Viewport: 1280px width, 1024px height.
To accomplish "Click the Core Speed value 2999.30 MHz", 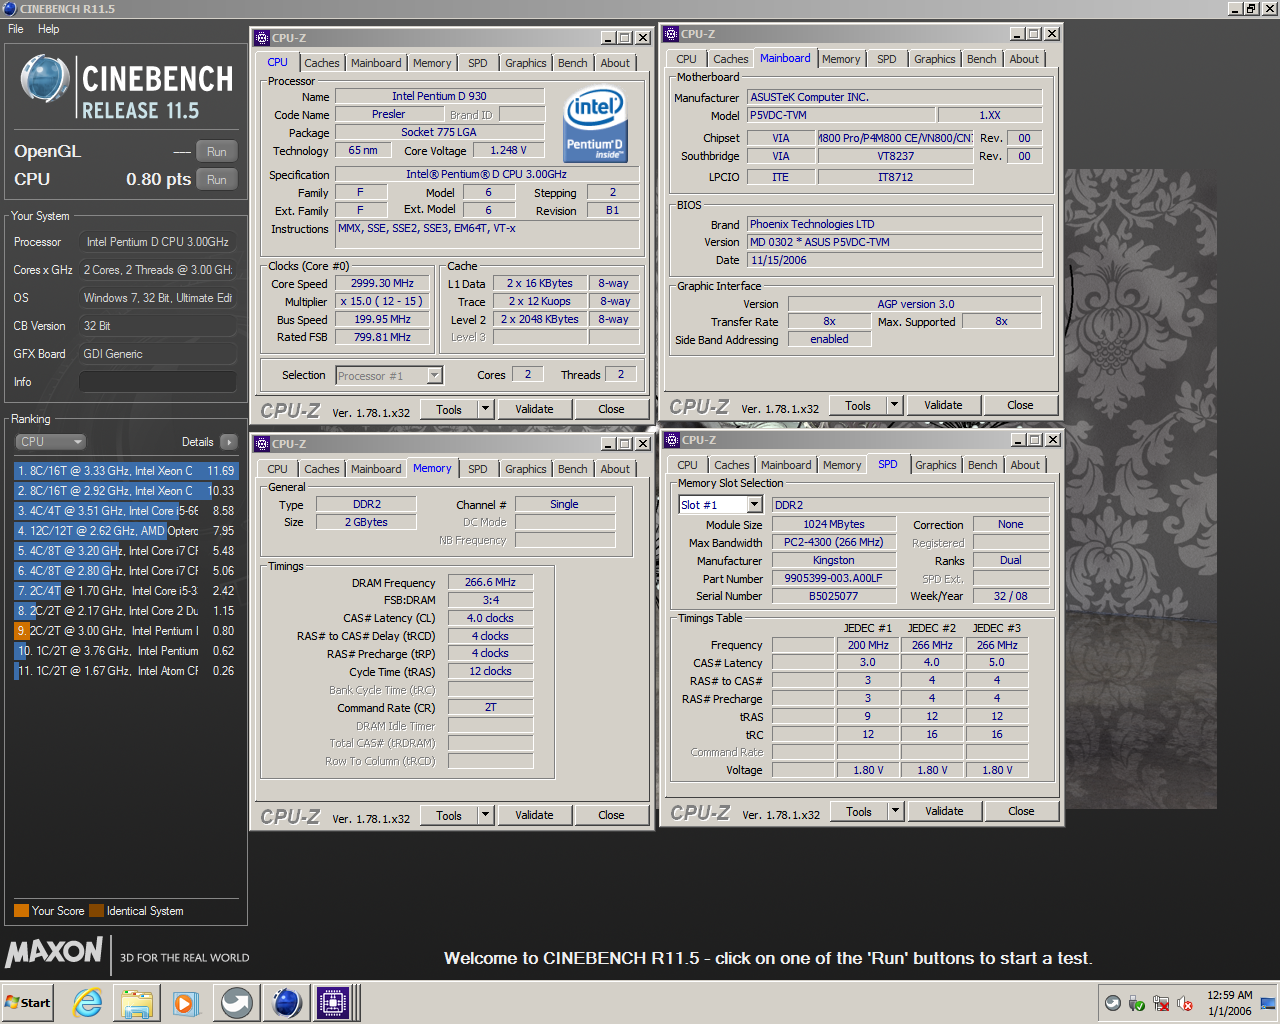I will (x=382, y=283).
